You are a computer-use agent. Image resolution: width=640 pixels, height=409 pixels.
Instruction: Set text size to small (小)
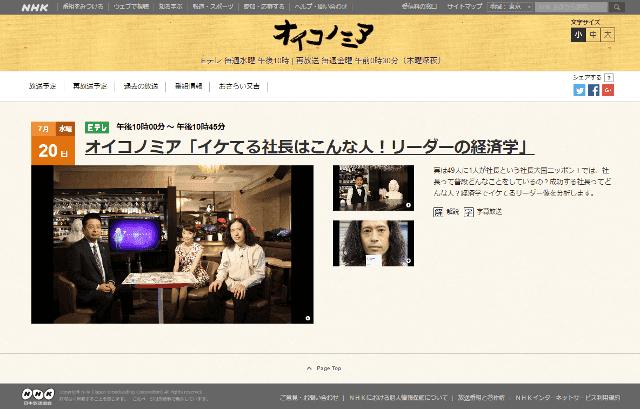tap(578, 35)
